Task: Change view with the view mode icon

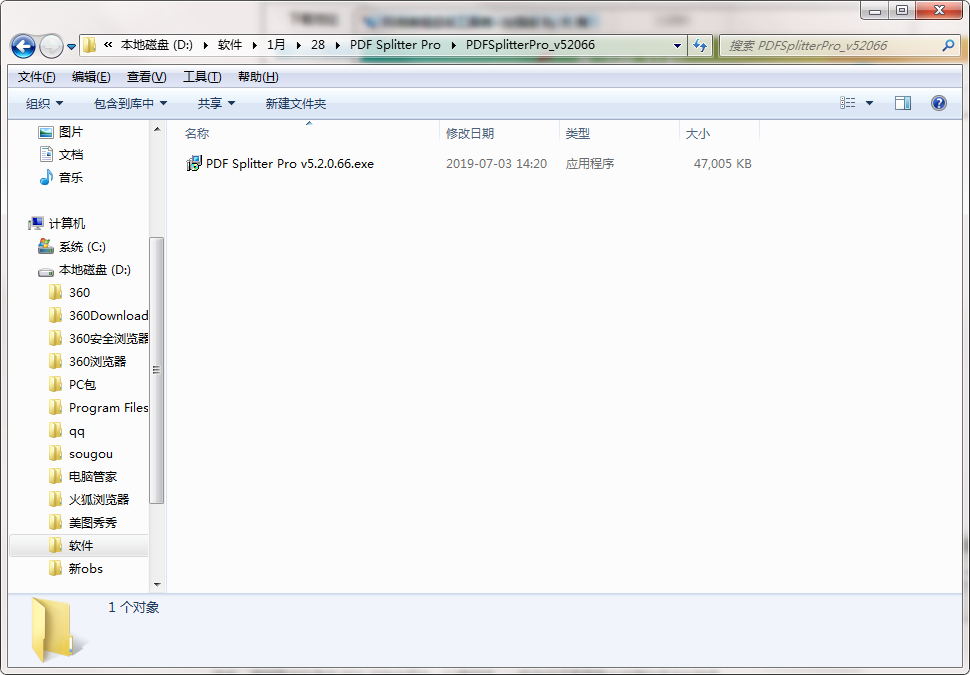Action: tap(848, 103)
